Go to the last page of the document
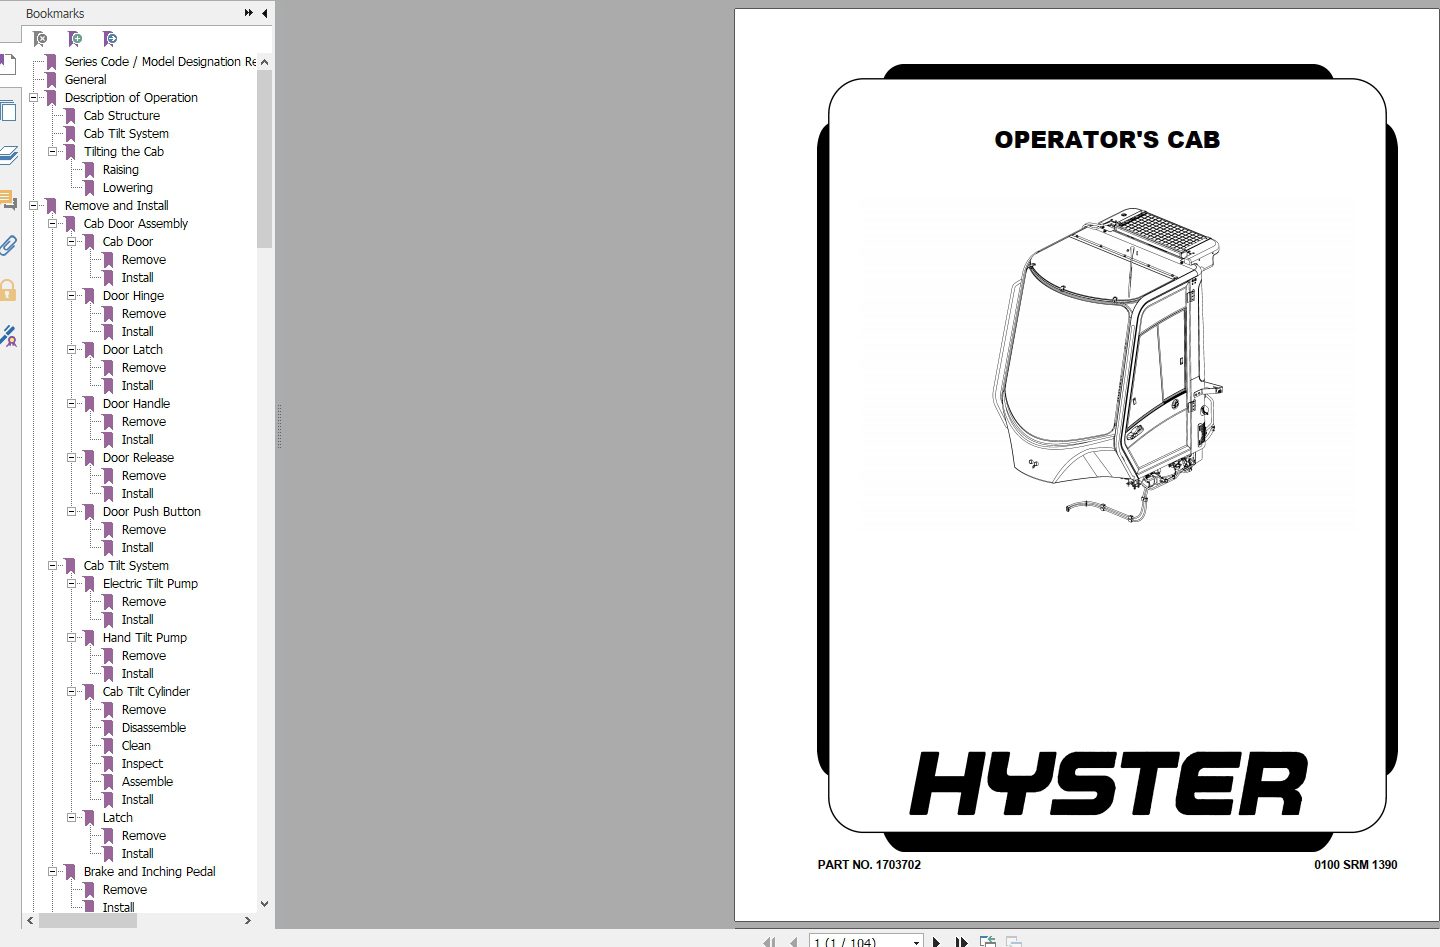Image resolution: width=1440 pixels, height=947 pixels. point(961,942)
